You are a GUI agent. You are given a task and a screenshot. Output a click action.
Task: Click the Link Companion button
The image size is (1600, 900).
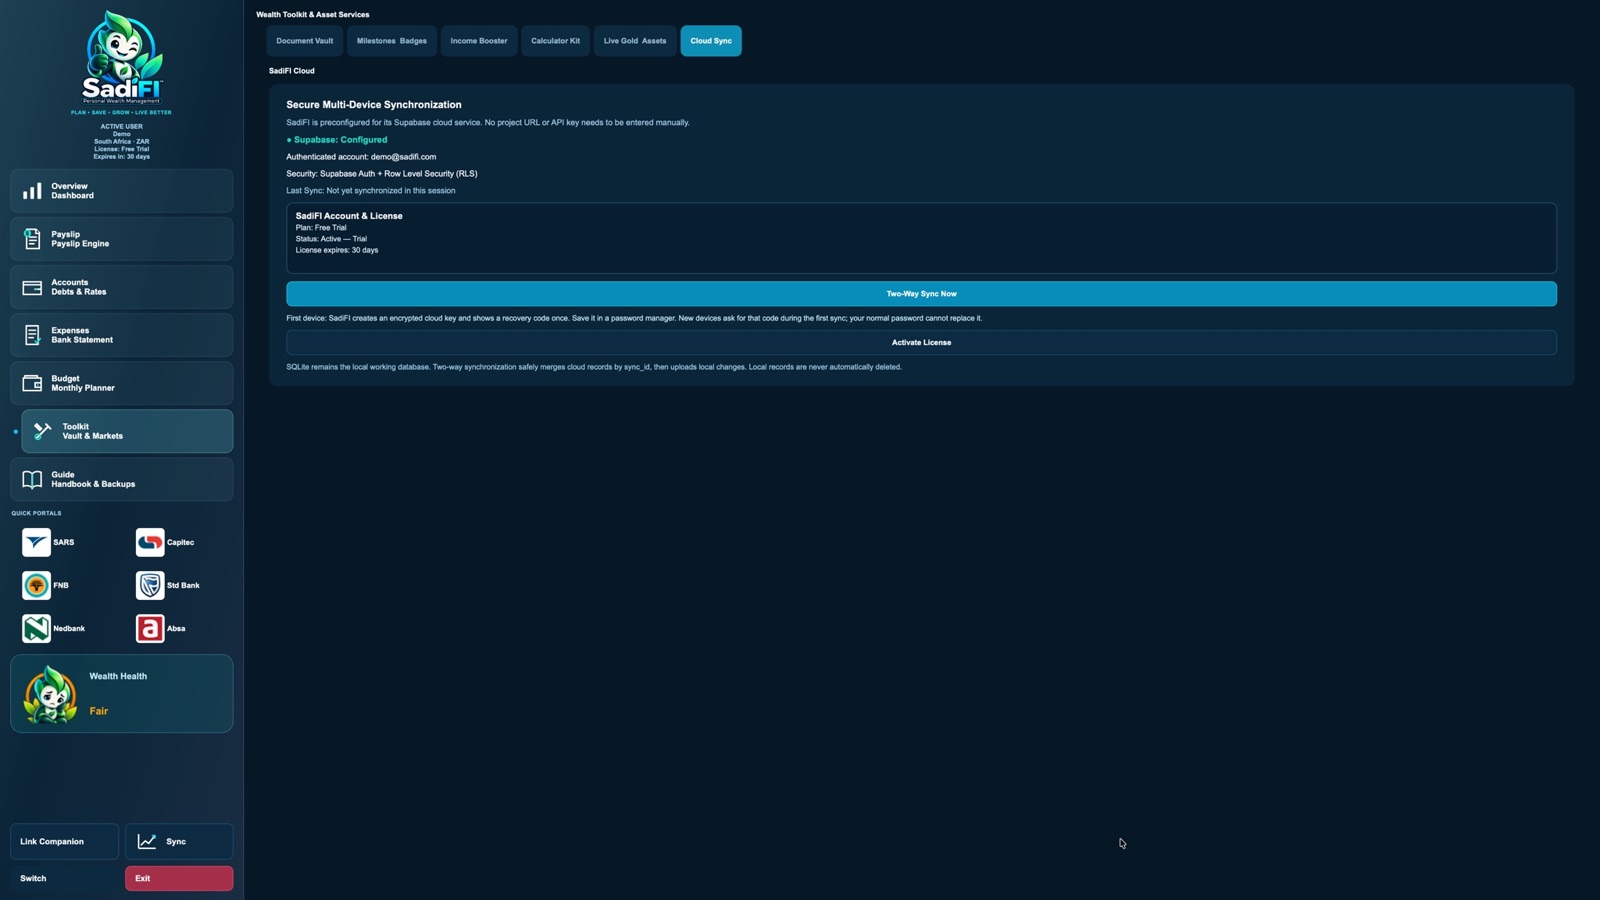(64, 841)
